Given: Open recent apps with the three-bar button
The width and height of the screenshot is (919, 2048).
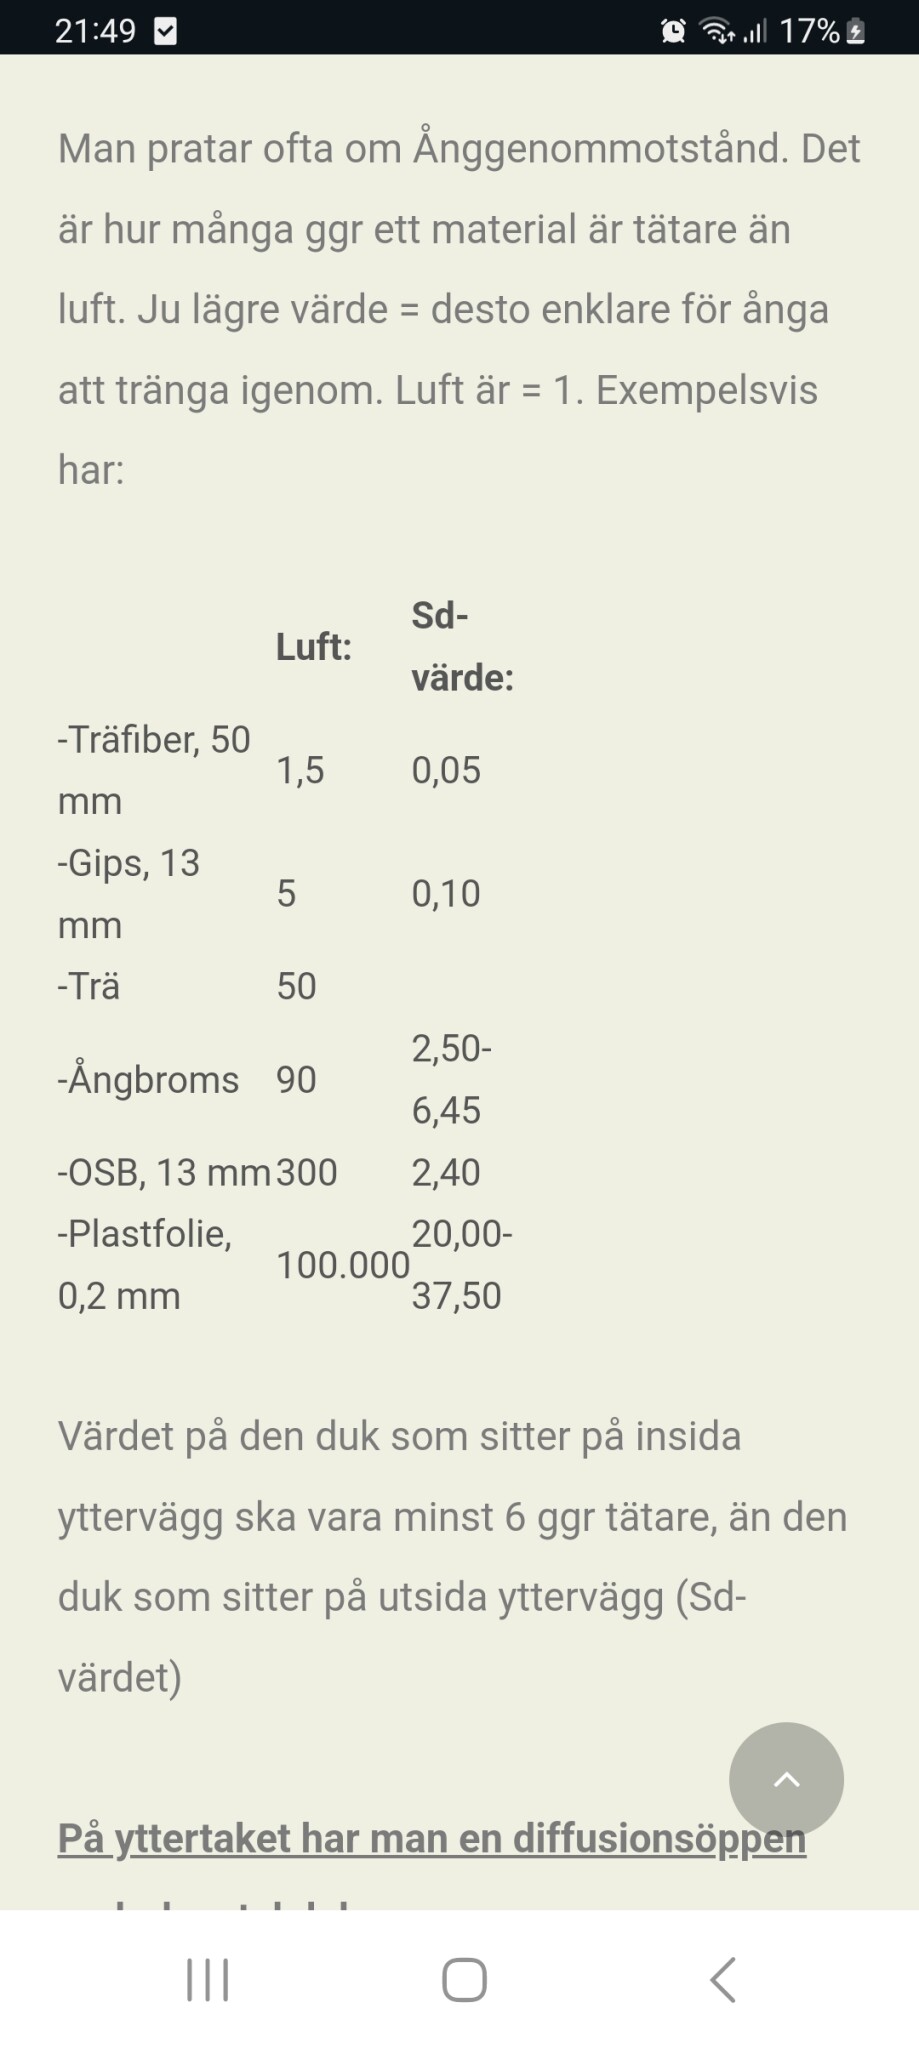Looking at the screenshot, I should click(x=208, y=1979).
